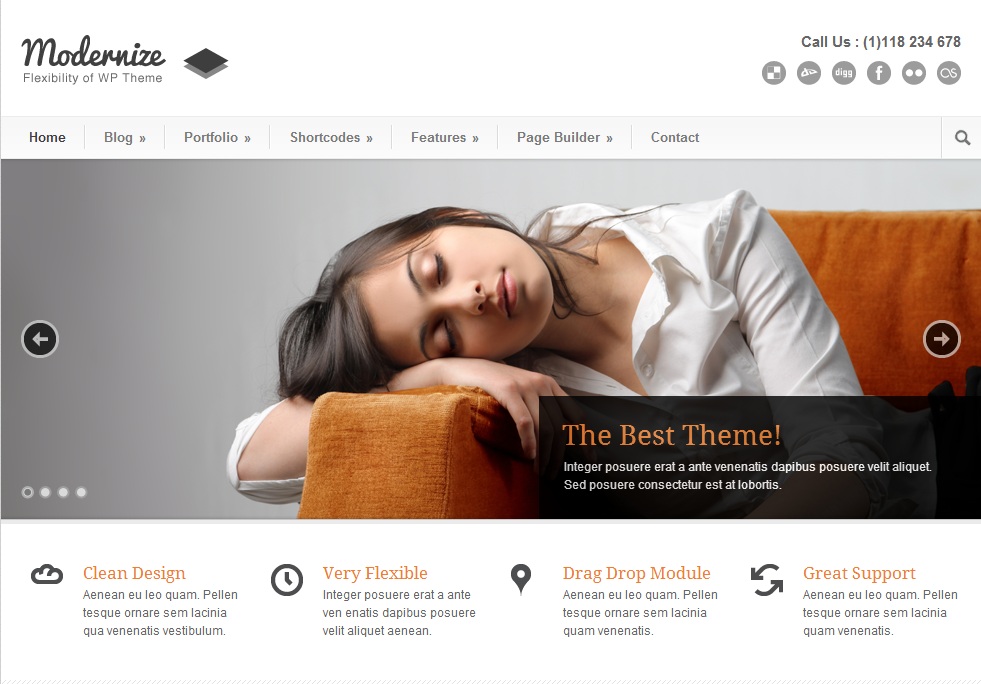Click the Delicious social icon
The height and width of the screenshot is (684, 981).
pyautogui.click(x=773, y=73)
